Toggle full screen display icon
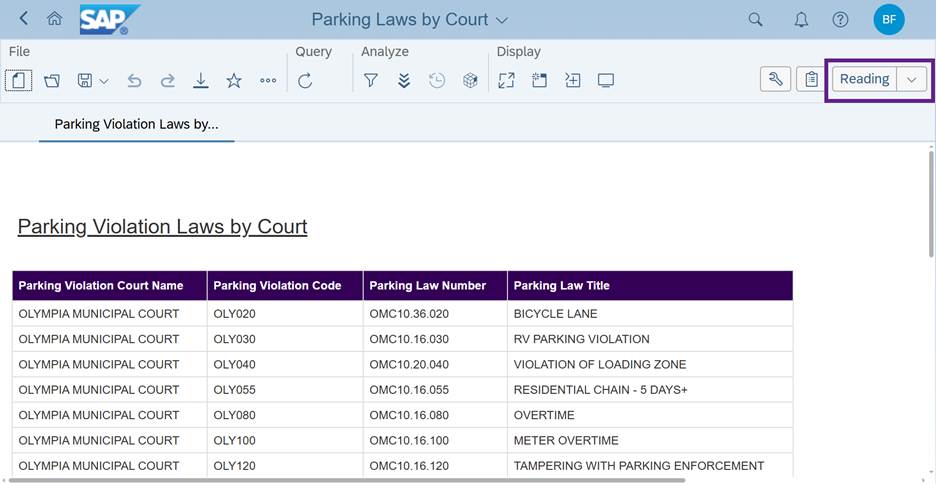 [506, 80]
